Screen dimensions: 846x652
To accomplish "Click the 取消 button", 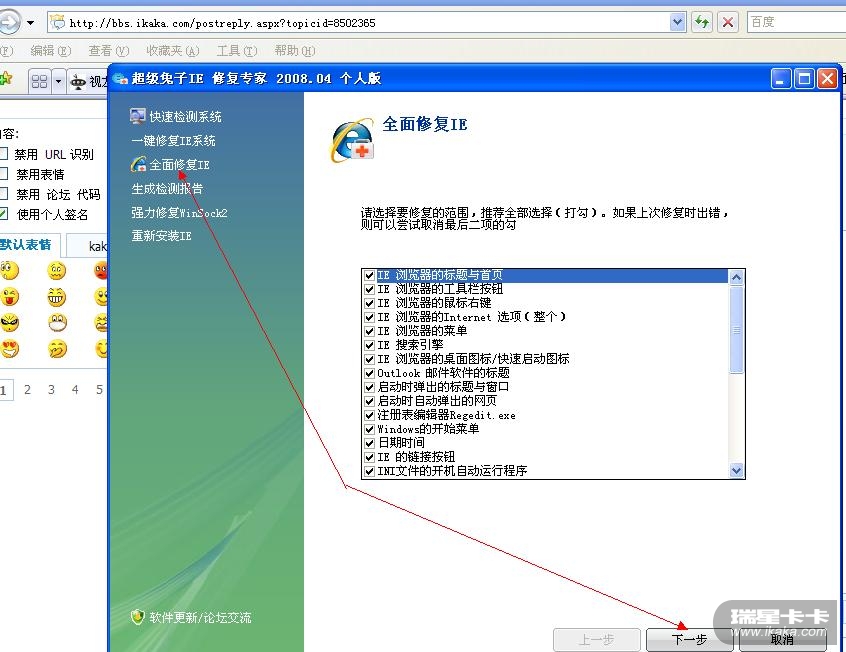I will pos(782,640).
